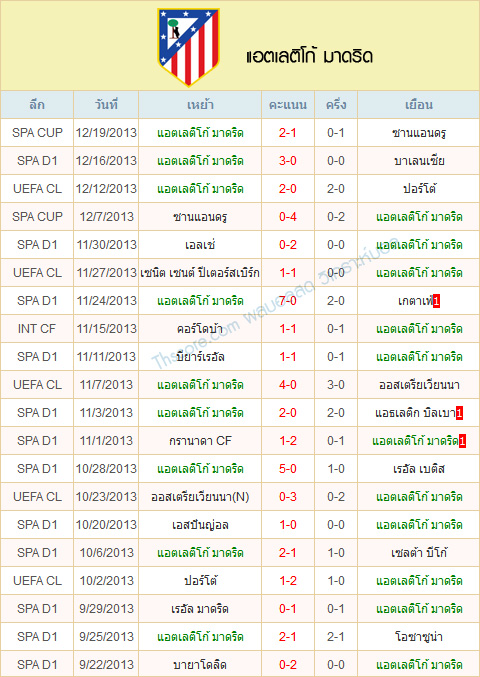This screenshot has height=677, width=480.
Task: Open the away team บาเลนเซีย
Action: (x=419, y=161)
